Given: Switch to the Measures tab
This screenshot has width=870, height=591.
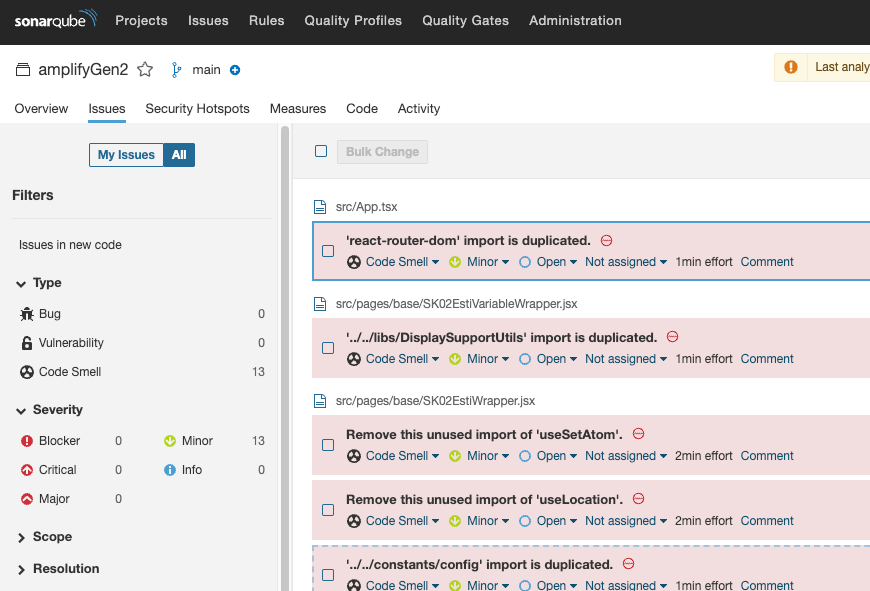Looking at the screenshot, I should 298,109.
